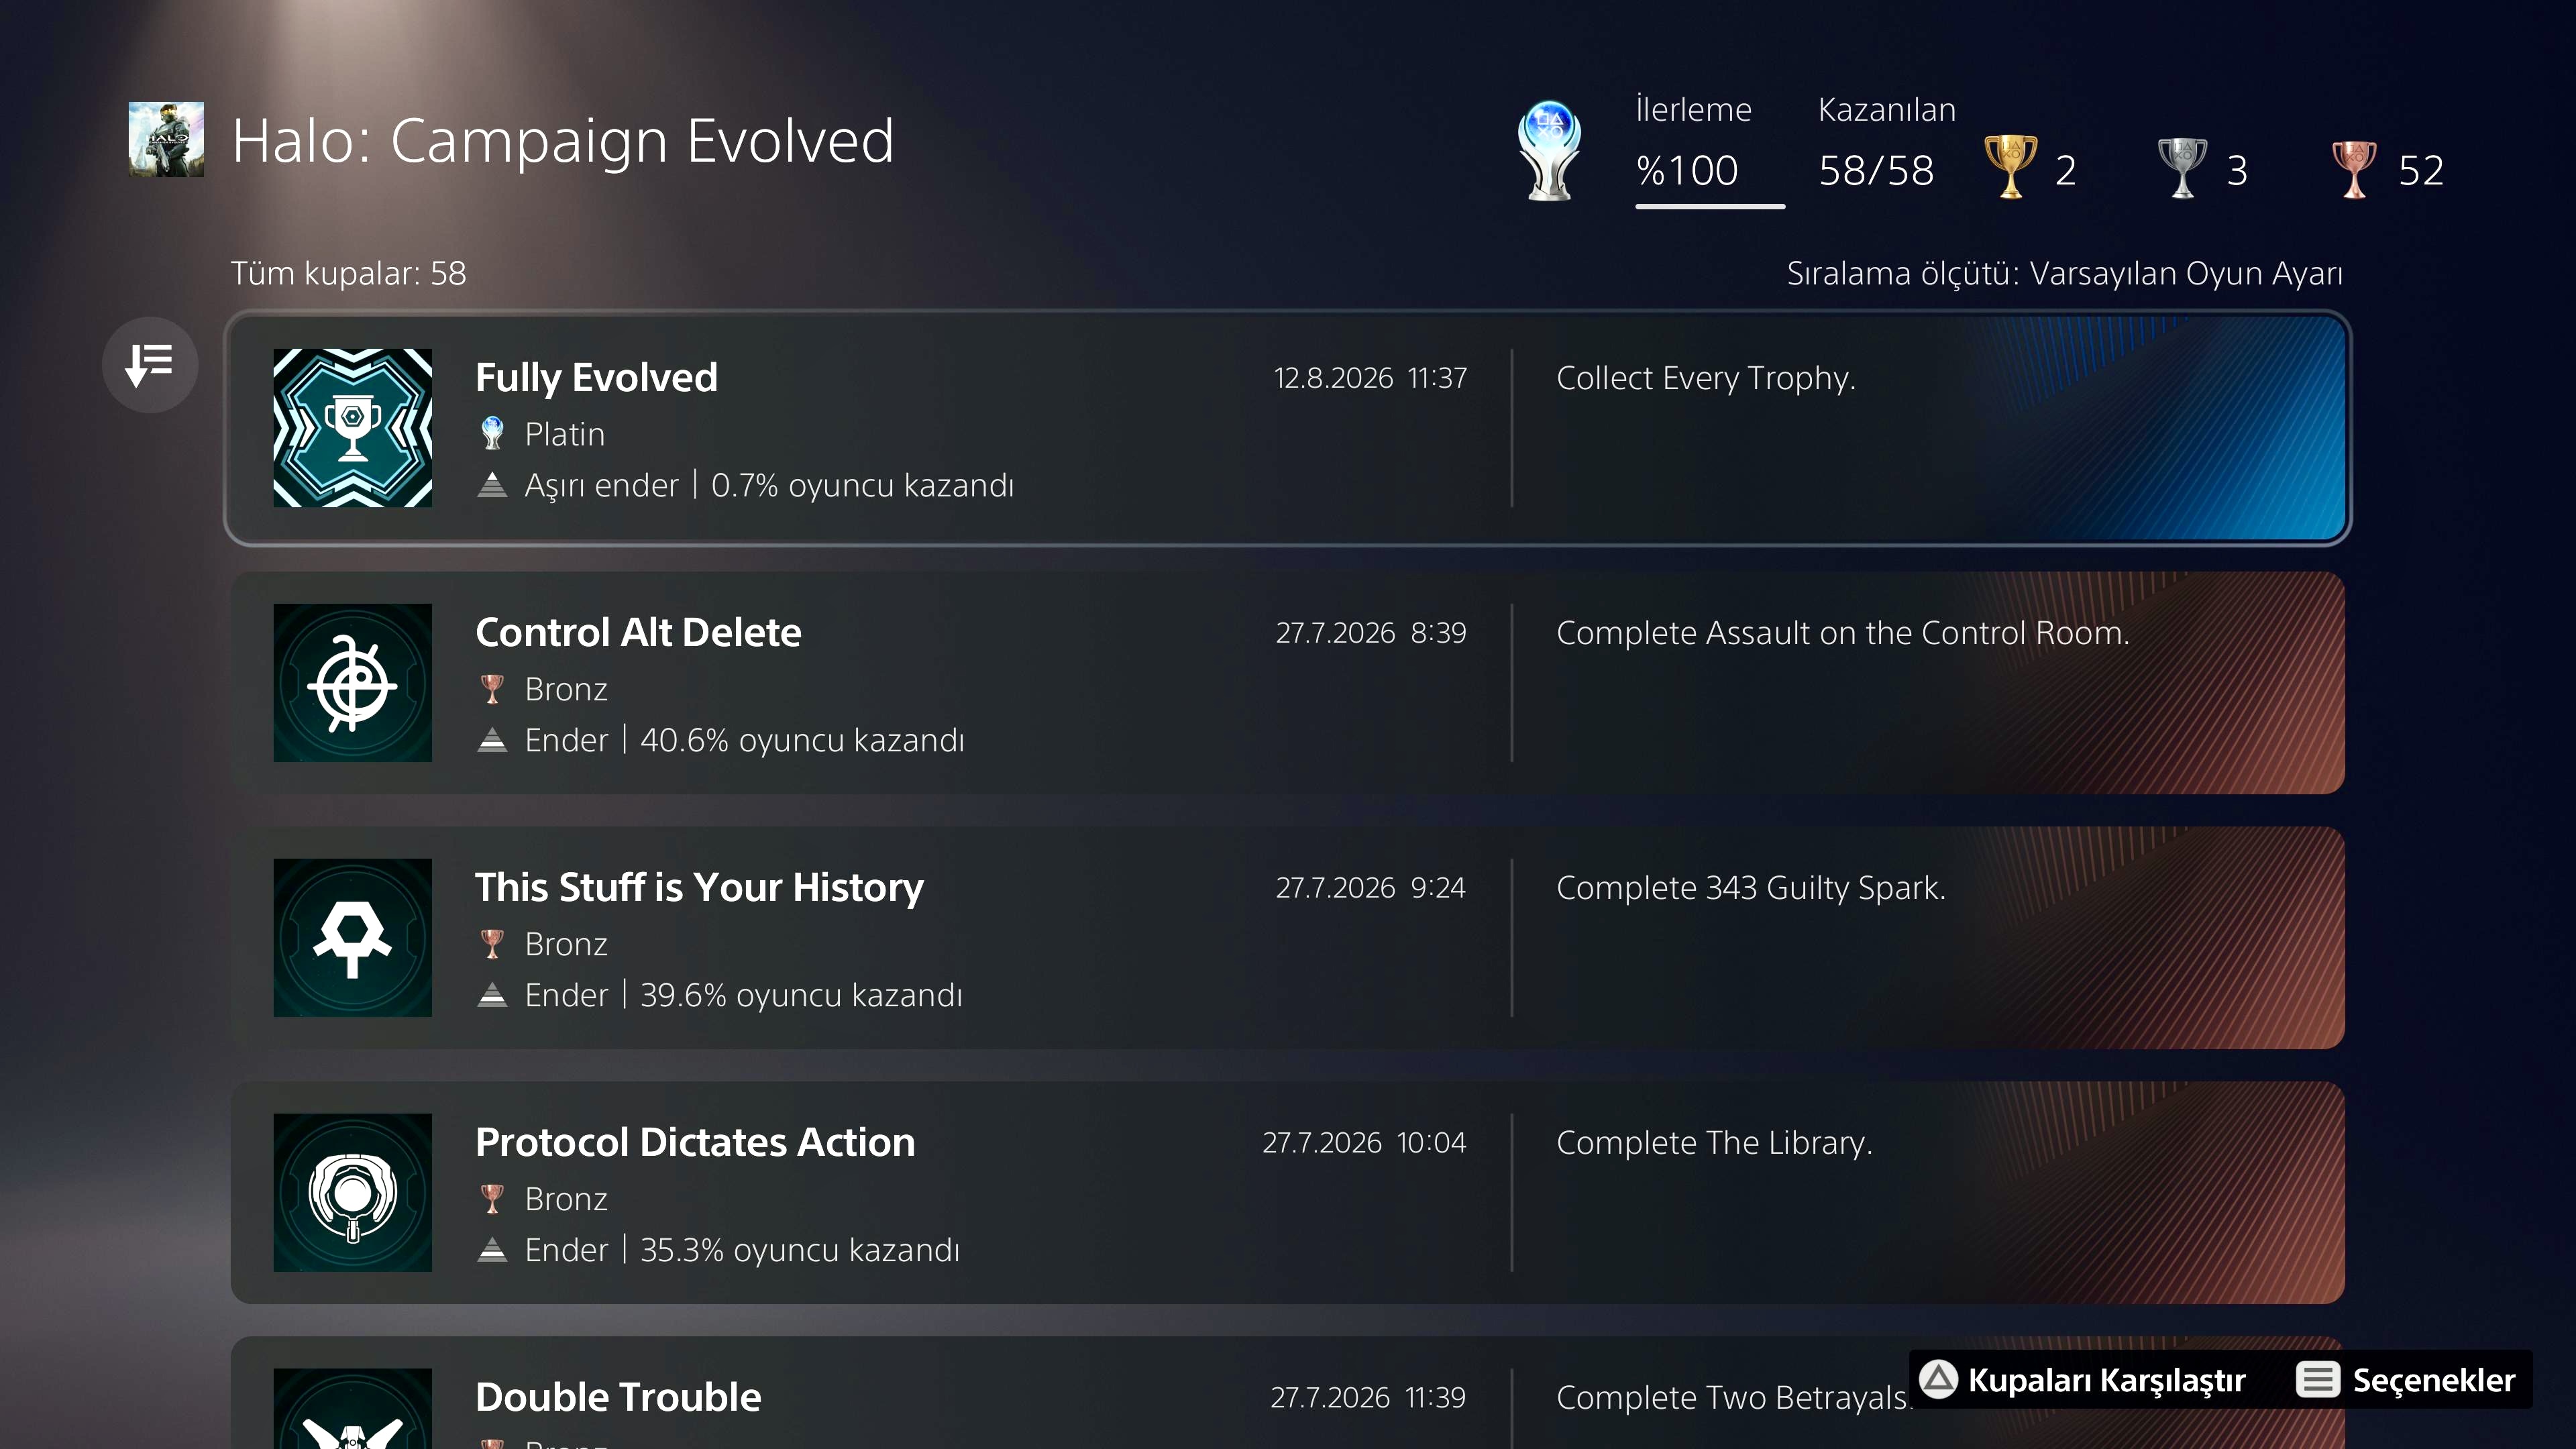Open the Control Alt Delete trophy title
The height and width of the screenshot is (1449, 2576).
coord(638,633)
